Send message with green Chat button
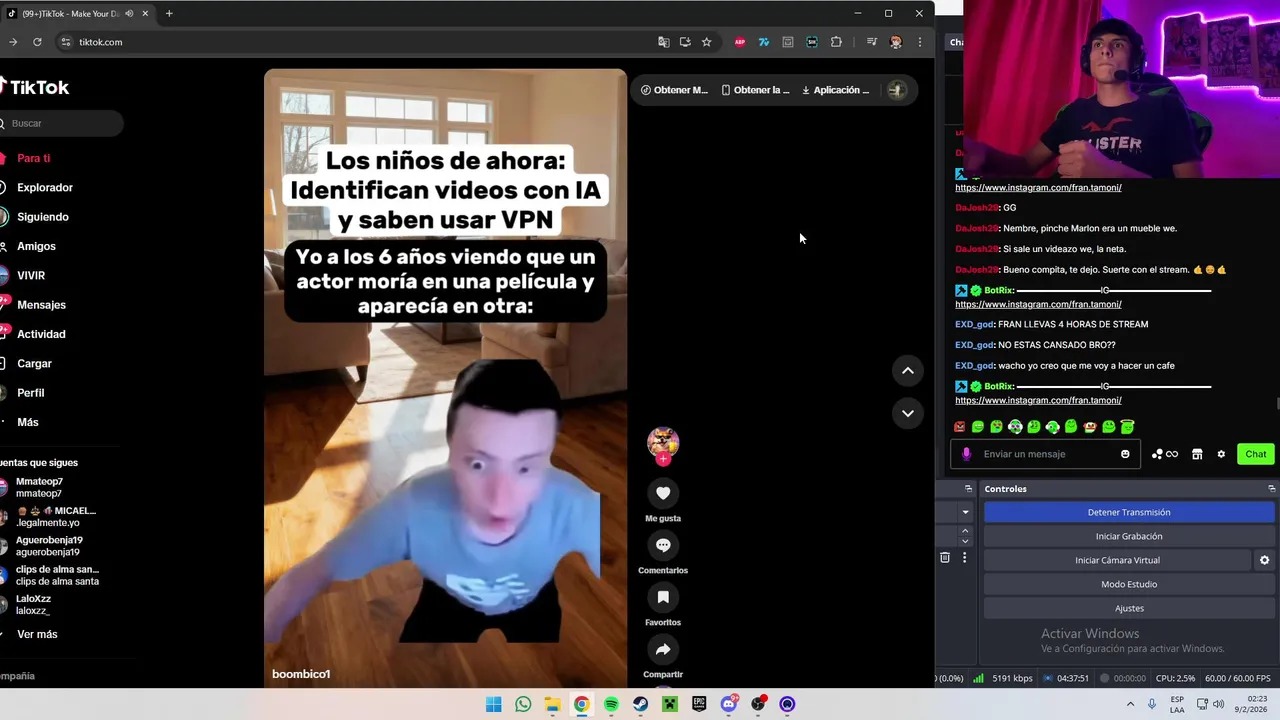Viewport: 1280px width, 720px height. click(x=1256, y=454)
